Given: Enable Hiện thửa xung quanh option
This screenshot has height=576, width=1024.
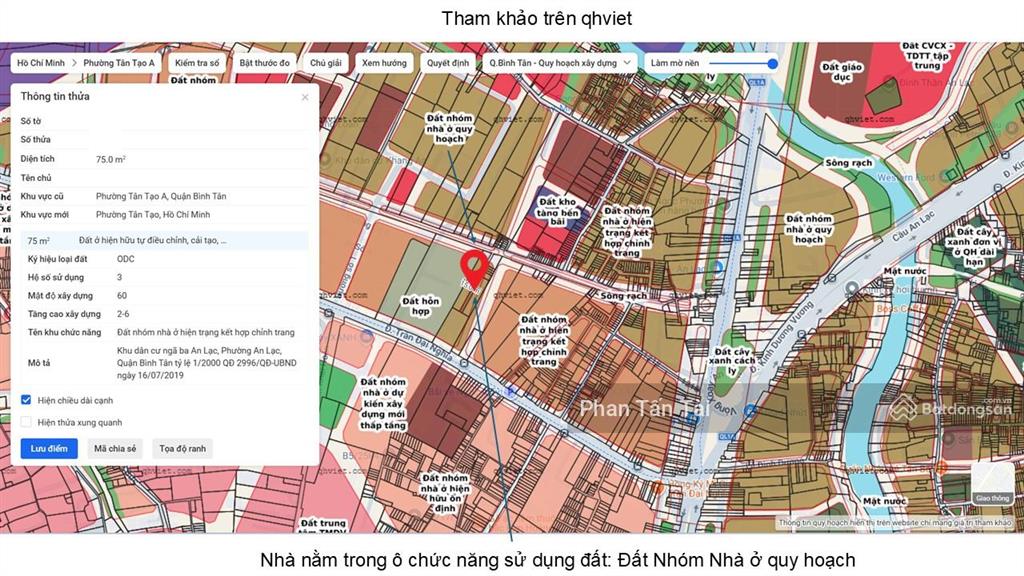Looking at the screenshot, I should [27, 420].
